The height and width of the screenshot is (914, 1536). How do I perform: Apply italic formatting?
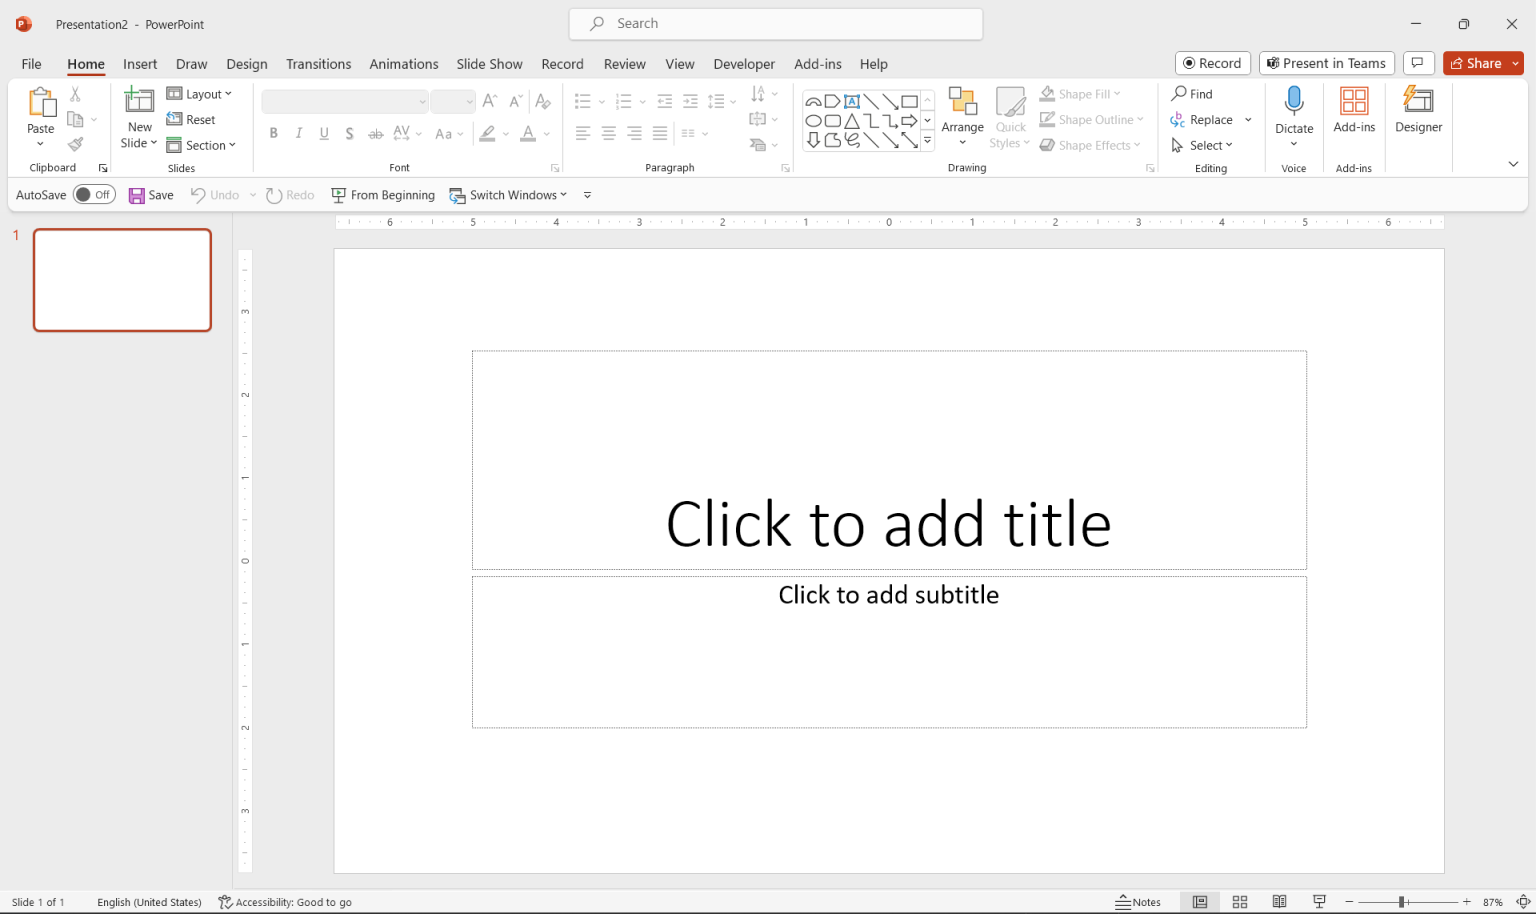[298, 132]
